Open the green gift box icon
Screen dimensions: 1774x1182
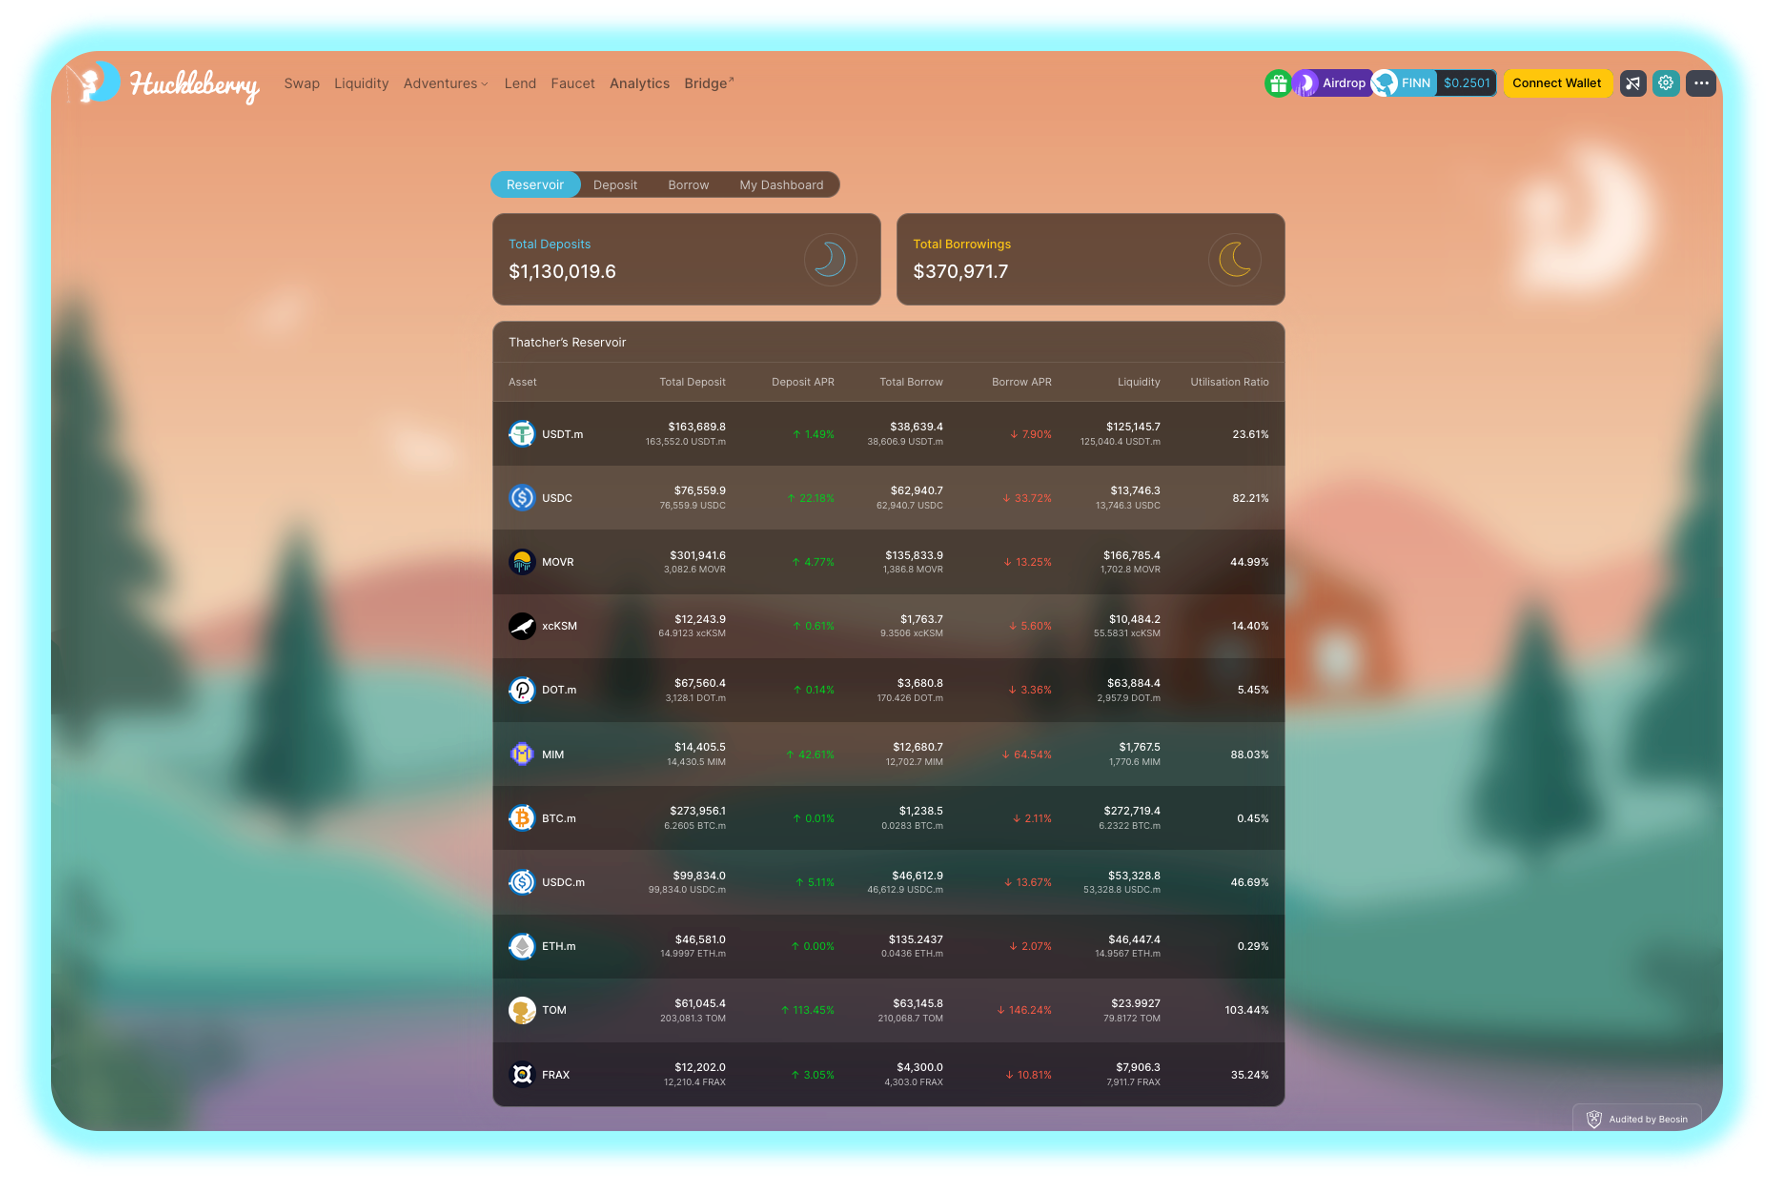[1278, 84]
